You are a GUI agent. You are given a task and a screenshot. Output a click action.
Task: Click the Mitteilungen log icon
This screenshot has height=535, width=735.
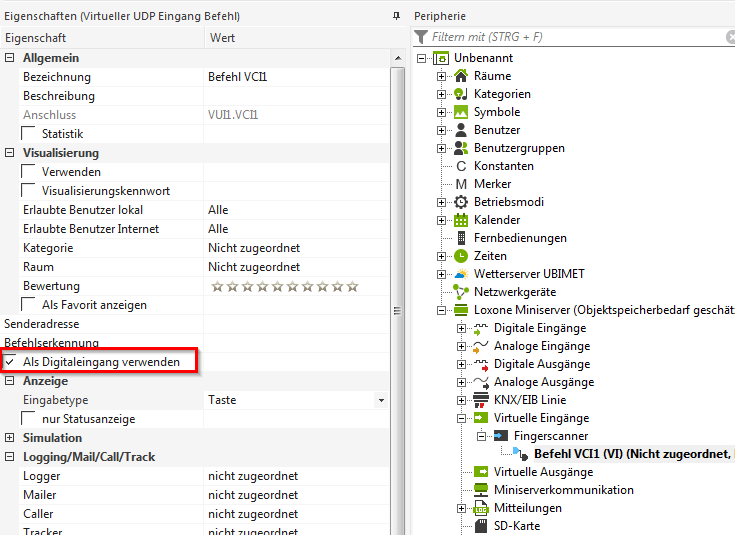click(x=481, y=508)
